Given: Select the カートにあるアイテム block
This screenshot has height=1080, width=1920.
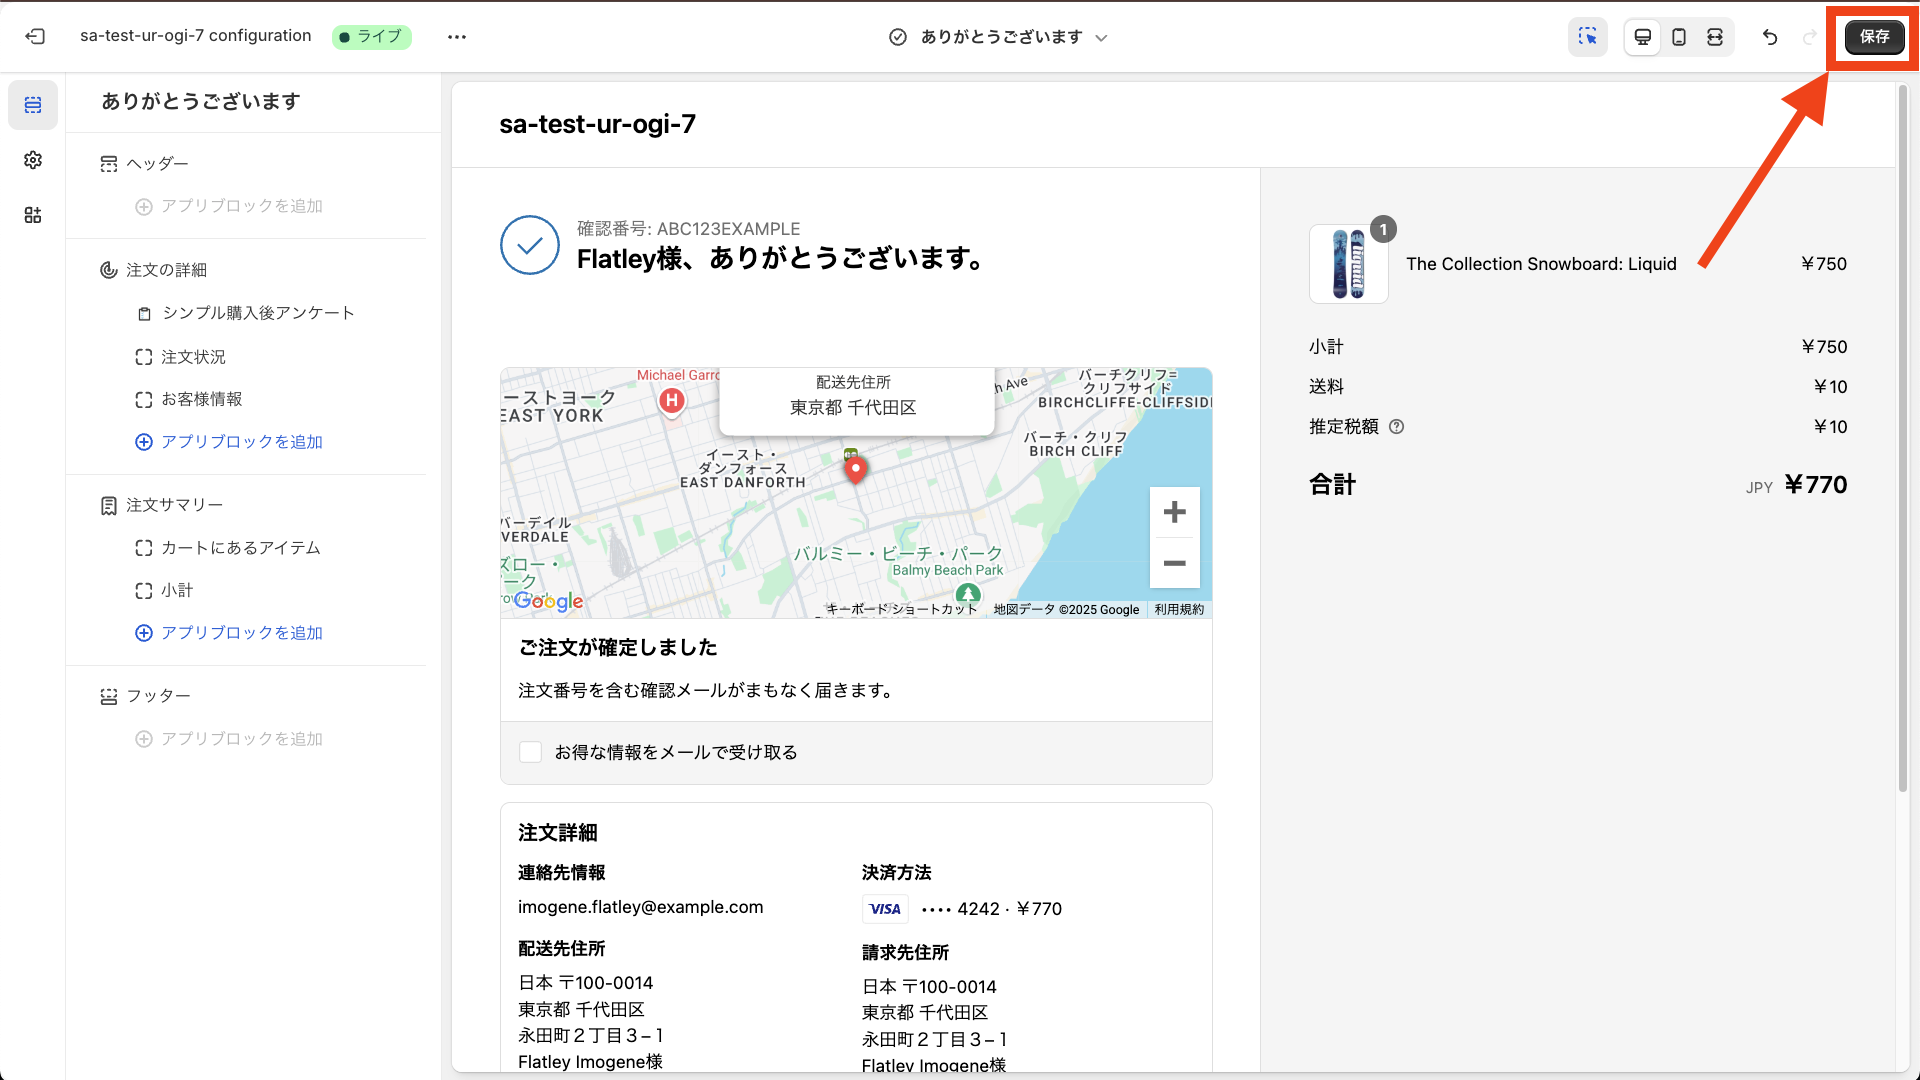Looking at the screenshot, I should pos(240,548).
